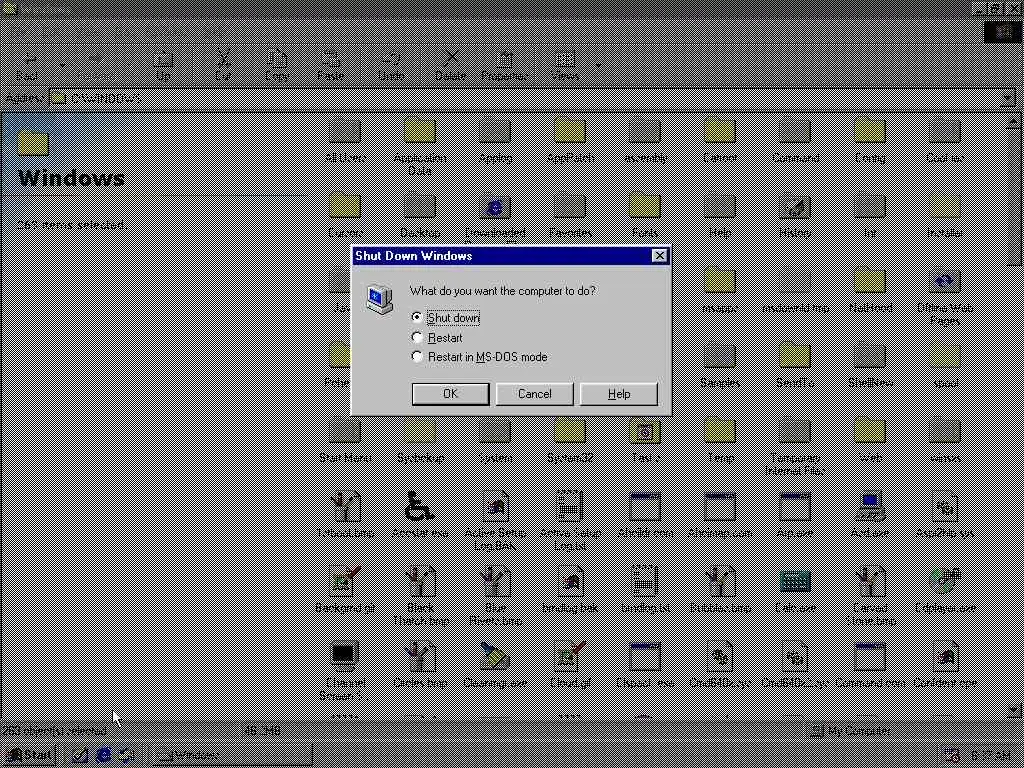Screen dimensions: 1024x768
Task: Select the Help folder
Action: 720,216
